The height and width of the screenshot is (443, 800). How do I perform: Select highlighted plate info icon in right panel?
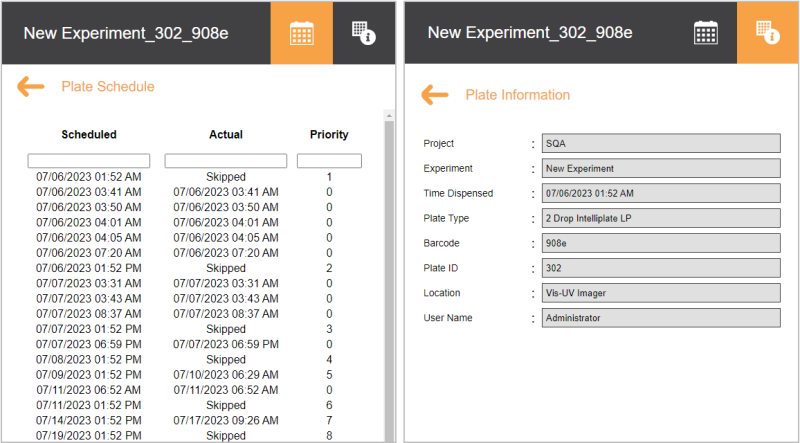coord(768,33)
